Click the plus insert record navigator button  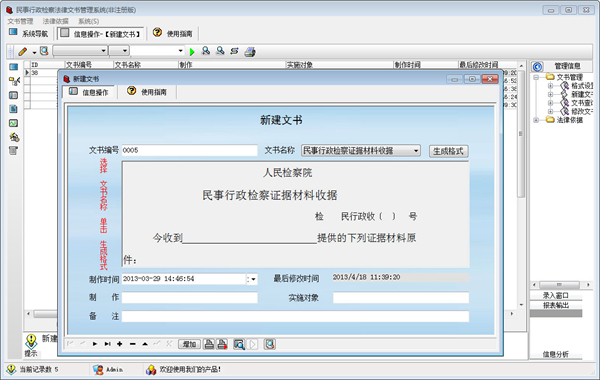tap(120, 344)
